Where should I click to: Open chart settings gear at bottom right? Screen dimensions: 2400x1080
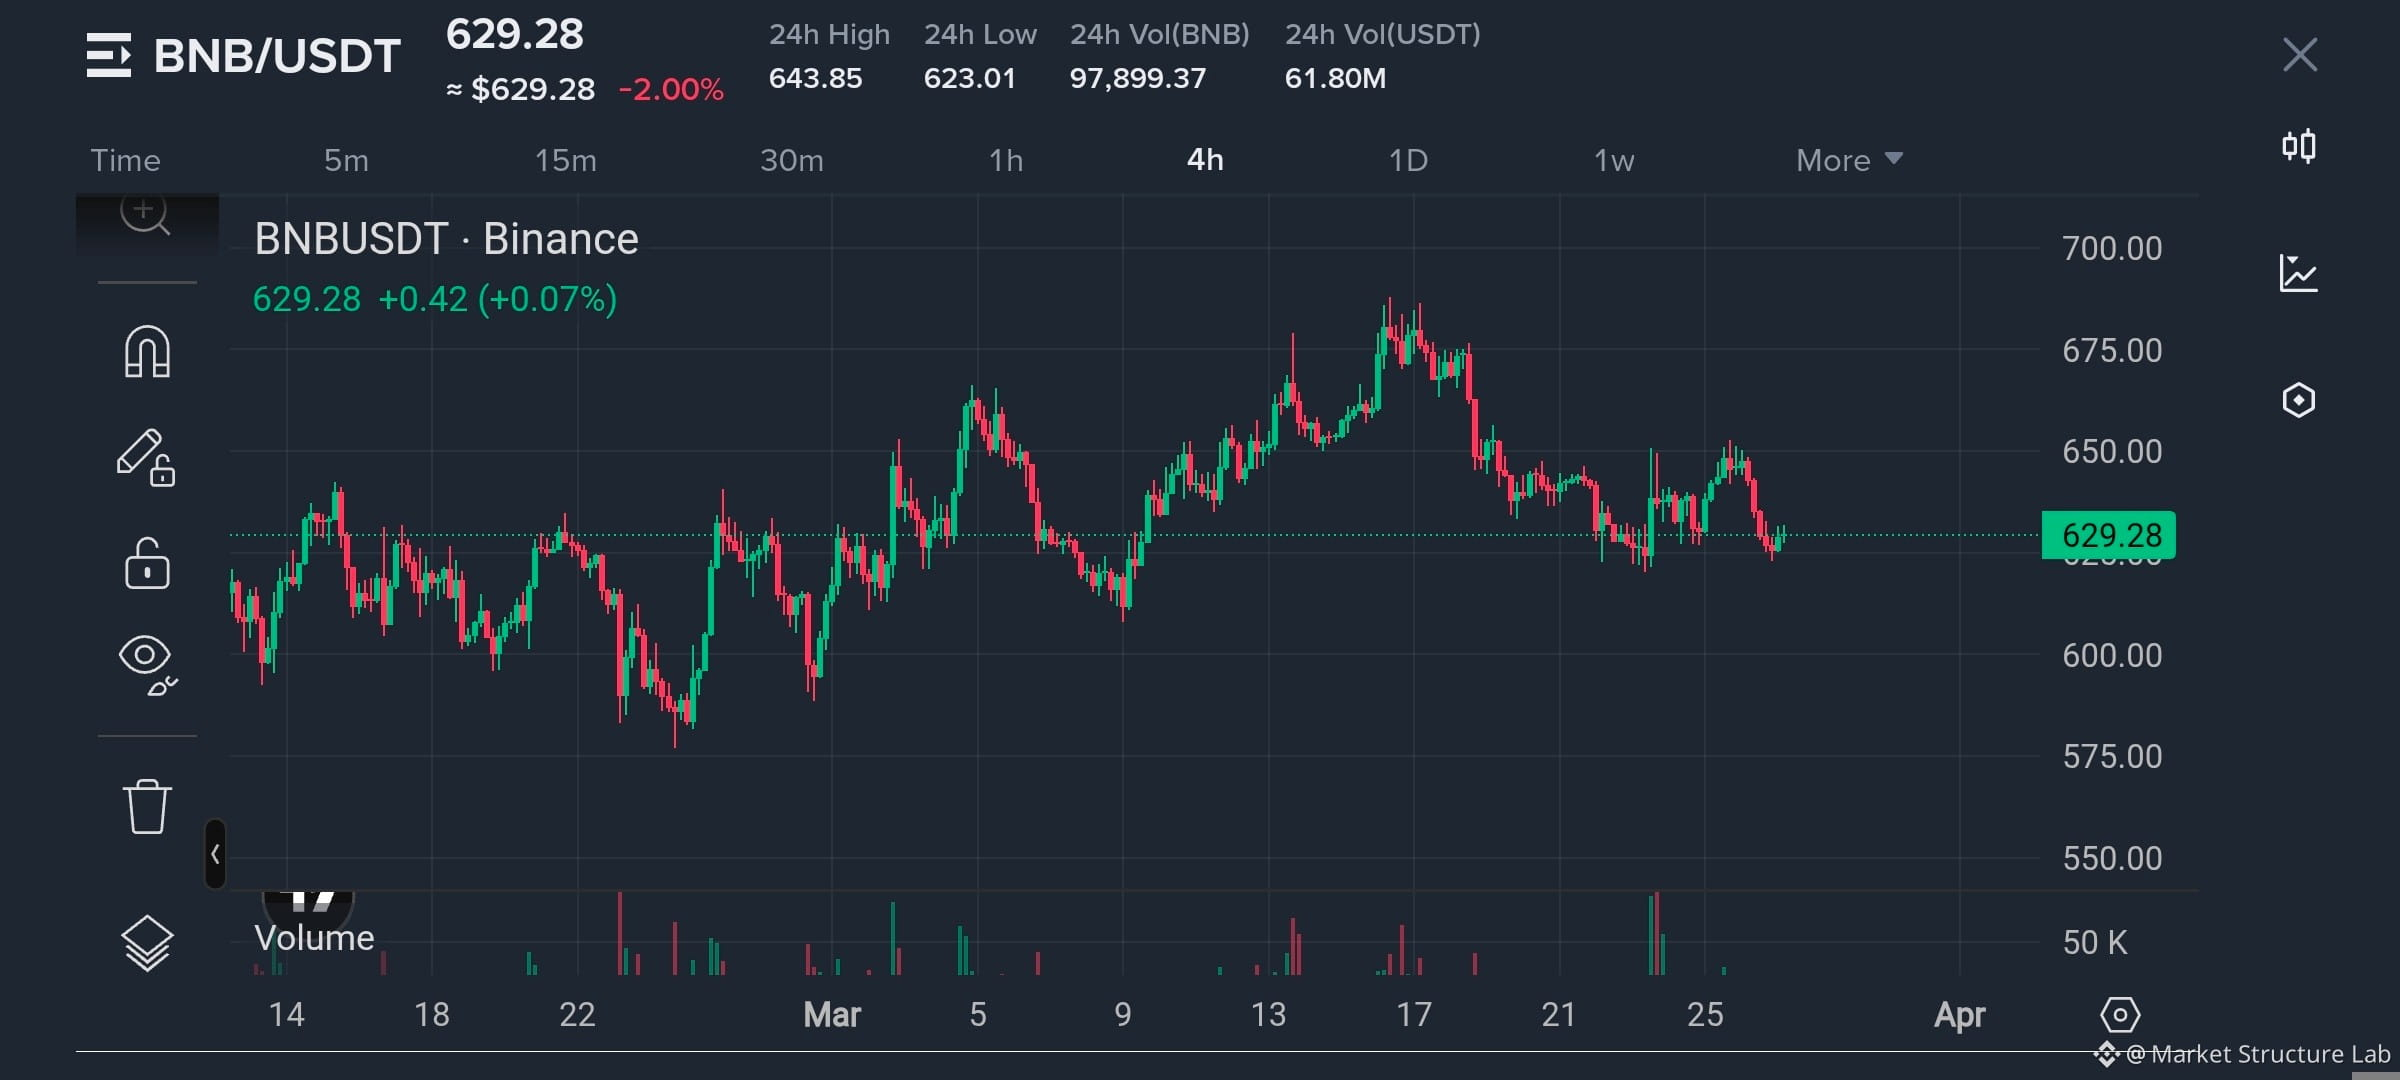point(2120,1015)
